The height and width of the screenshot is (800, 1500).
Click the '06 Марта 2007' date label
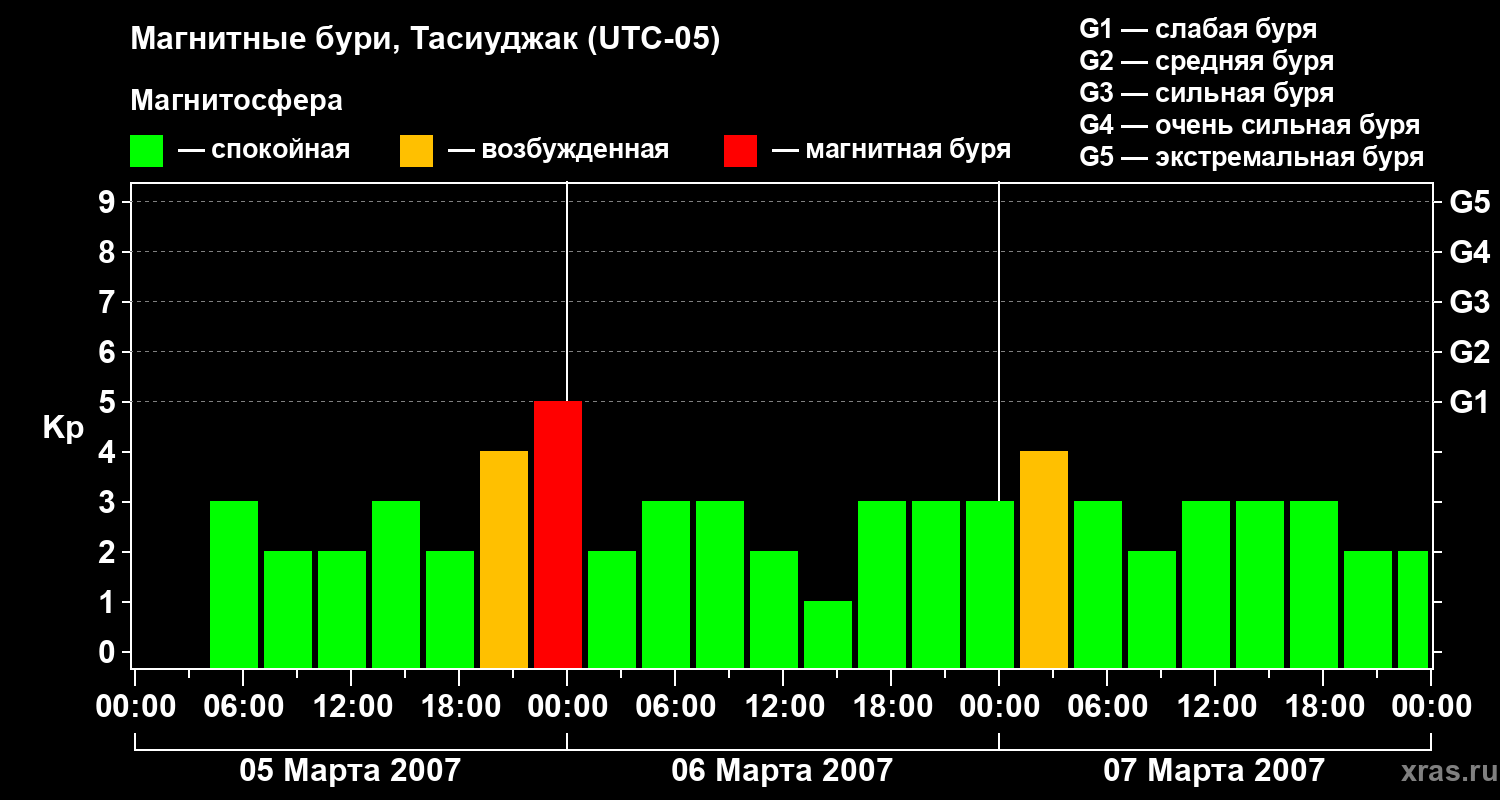782,770
